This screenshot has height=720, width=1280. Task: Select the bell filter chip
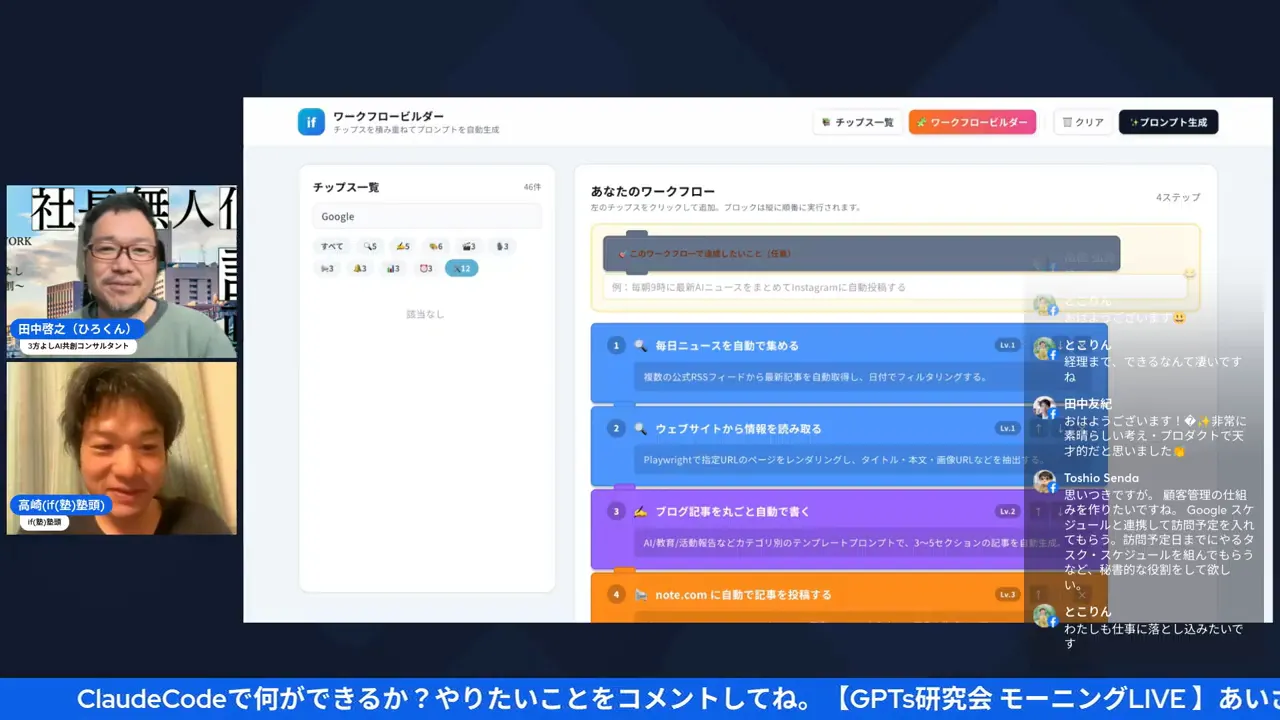click(x=360, y=268)
